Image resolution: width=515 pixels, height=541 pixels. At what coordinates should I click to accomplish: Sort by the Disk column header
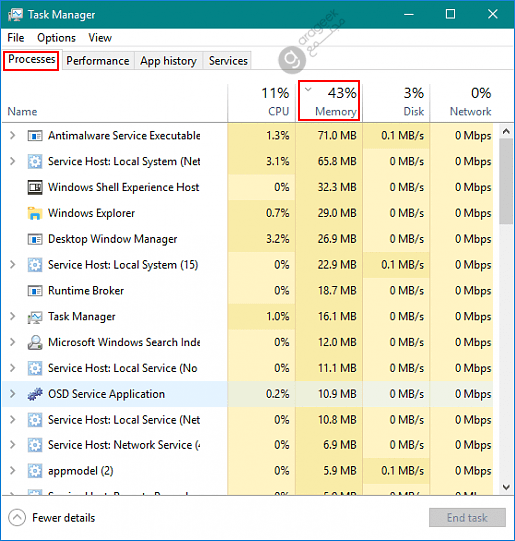396,102
